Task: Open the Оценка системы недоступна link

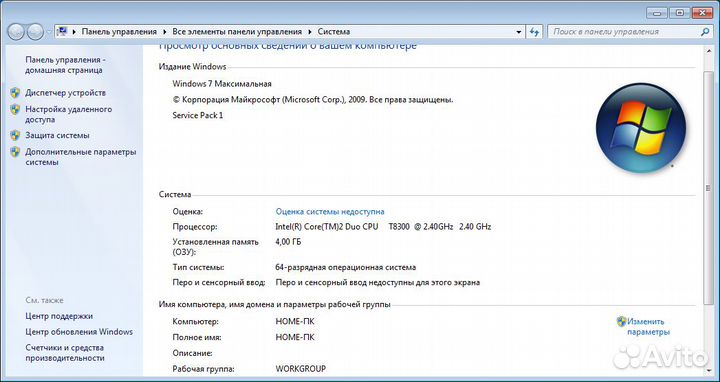Action: point(330,212)
